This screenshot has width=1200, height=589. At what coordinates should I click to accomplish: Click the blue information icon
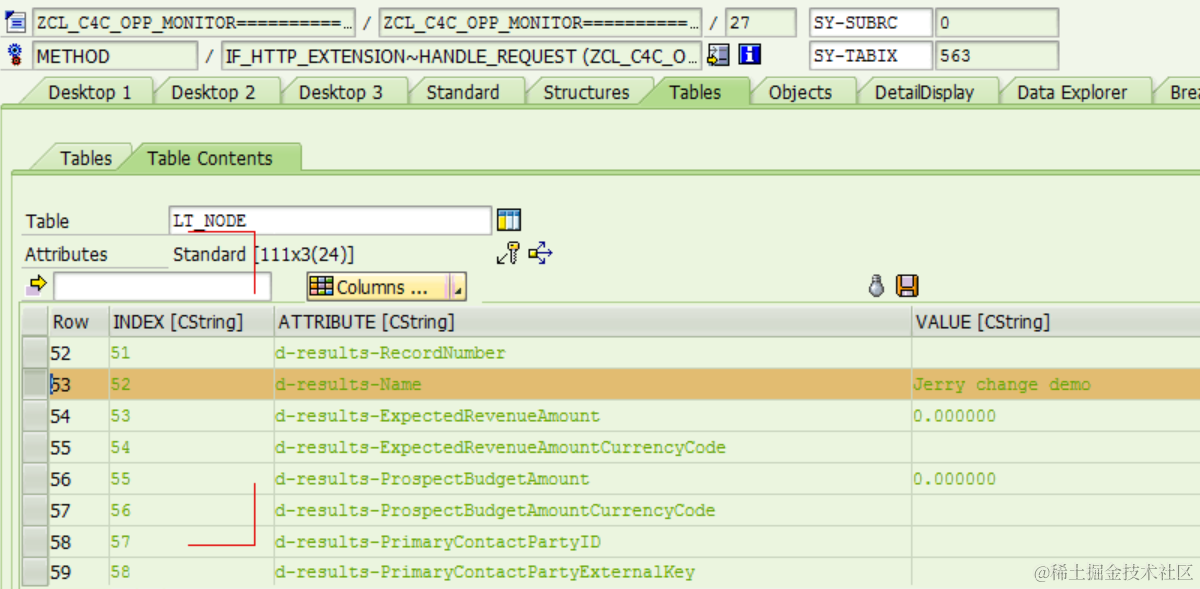(749, 55)
